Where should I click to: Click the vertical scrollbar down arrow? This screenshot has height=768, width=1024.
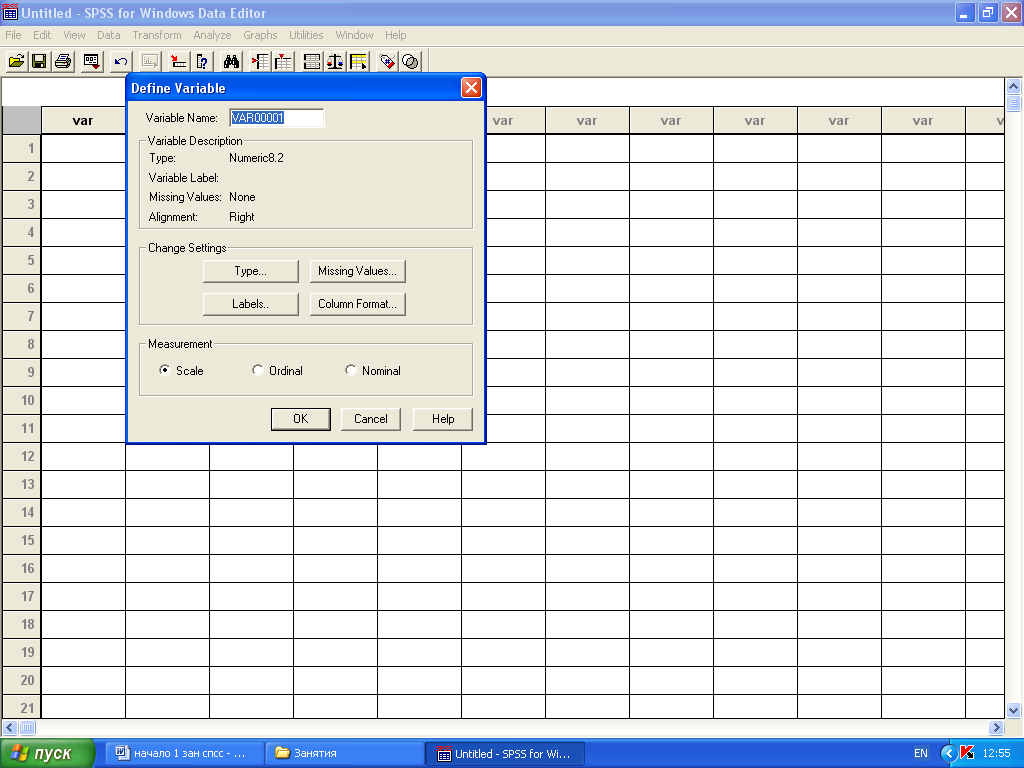(1014, 711)
